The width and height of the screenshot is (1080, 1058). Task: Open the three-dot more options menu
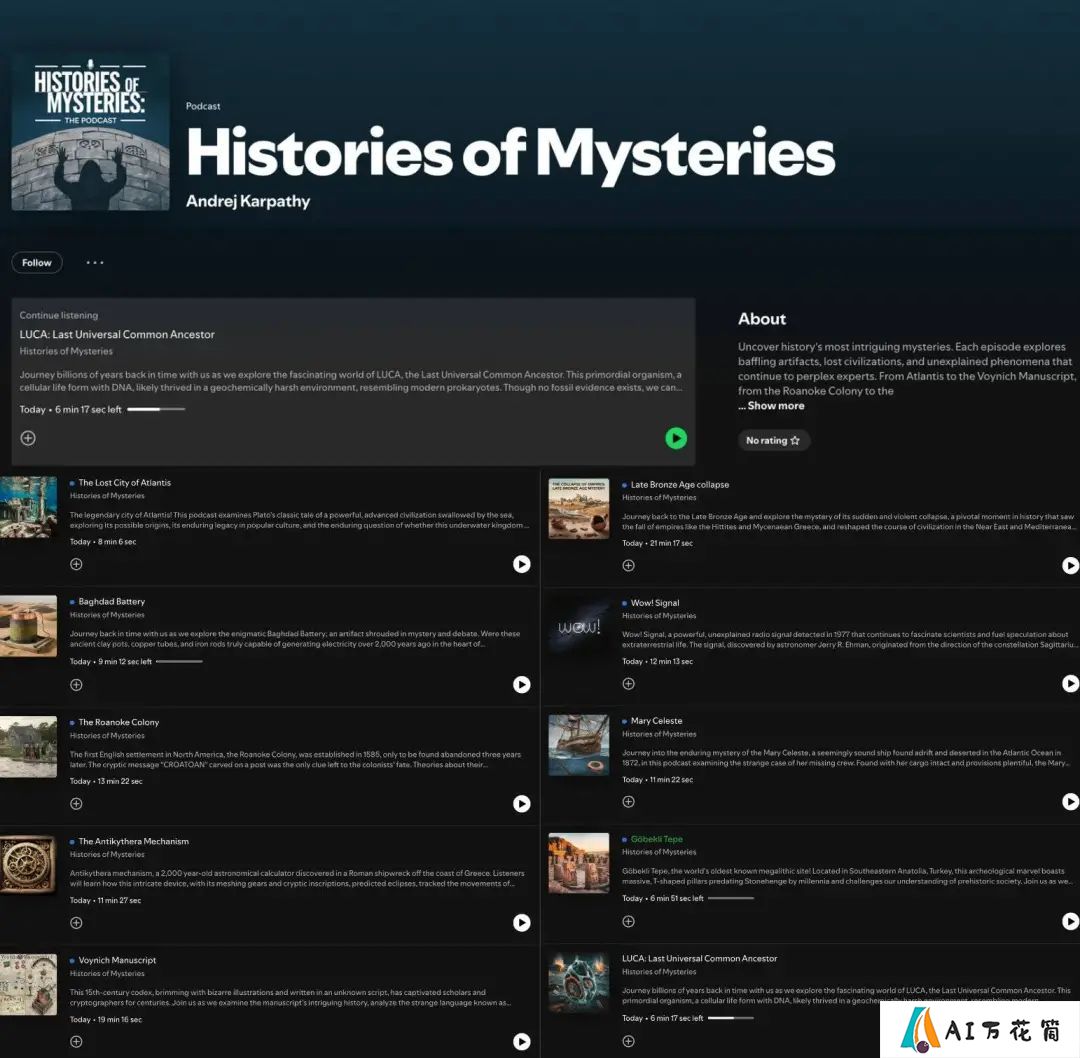coord(95,262)
